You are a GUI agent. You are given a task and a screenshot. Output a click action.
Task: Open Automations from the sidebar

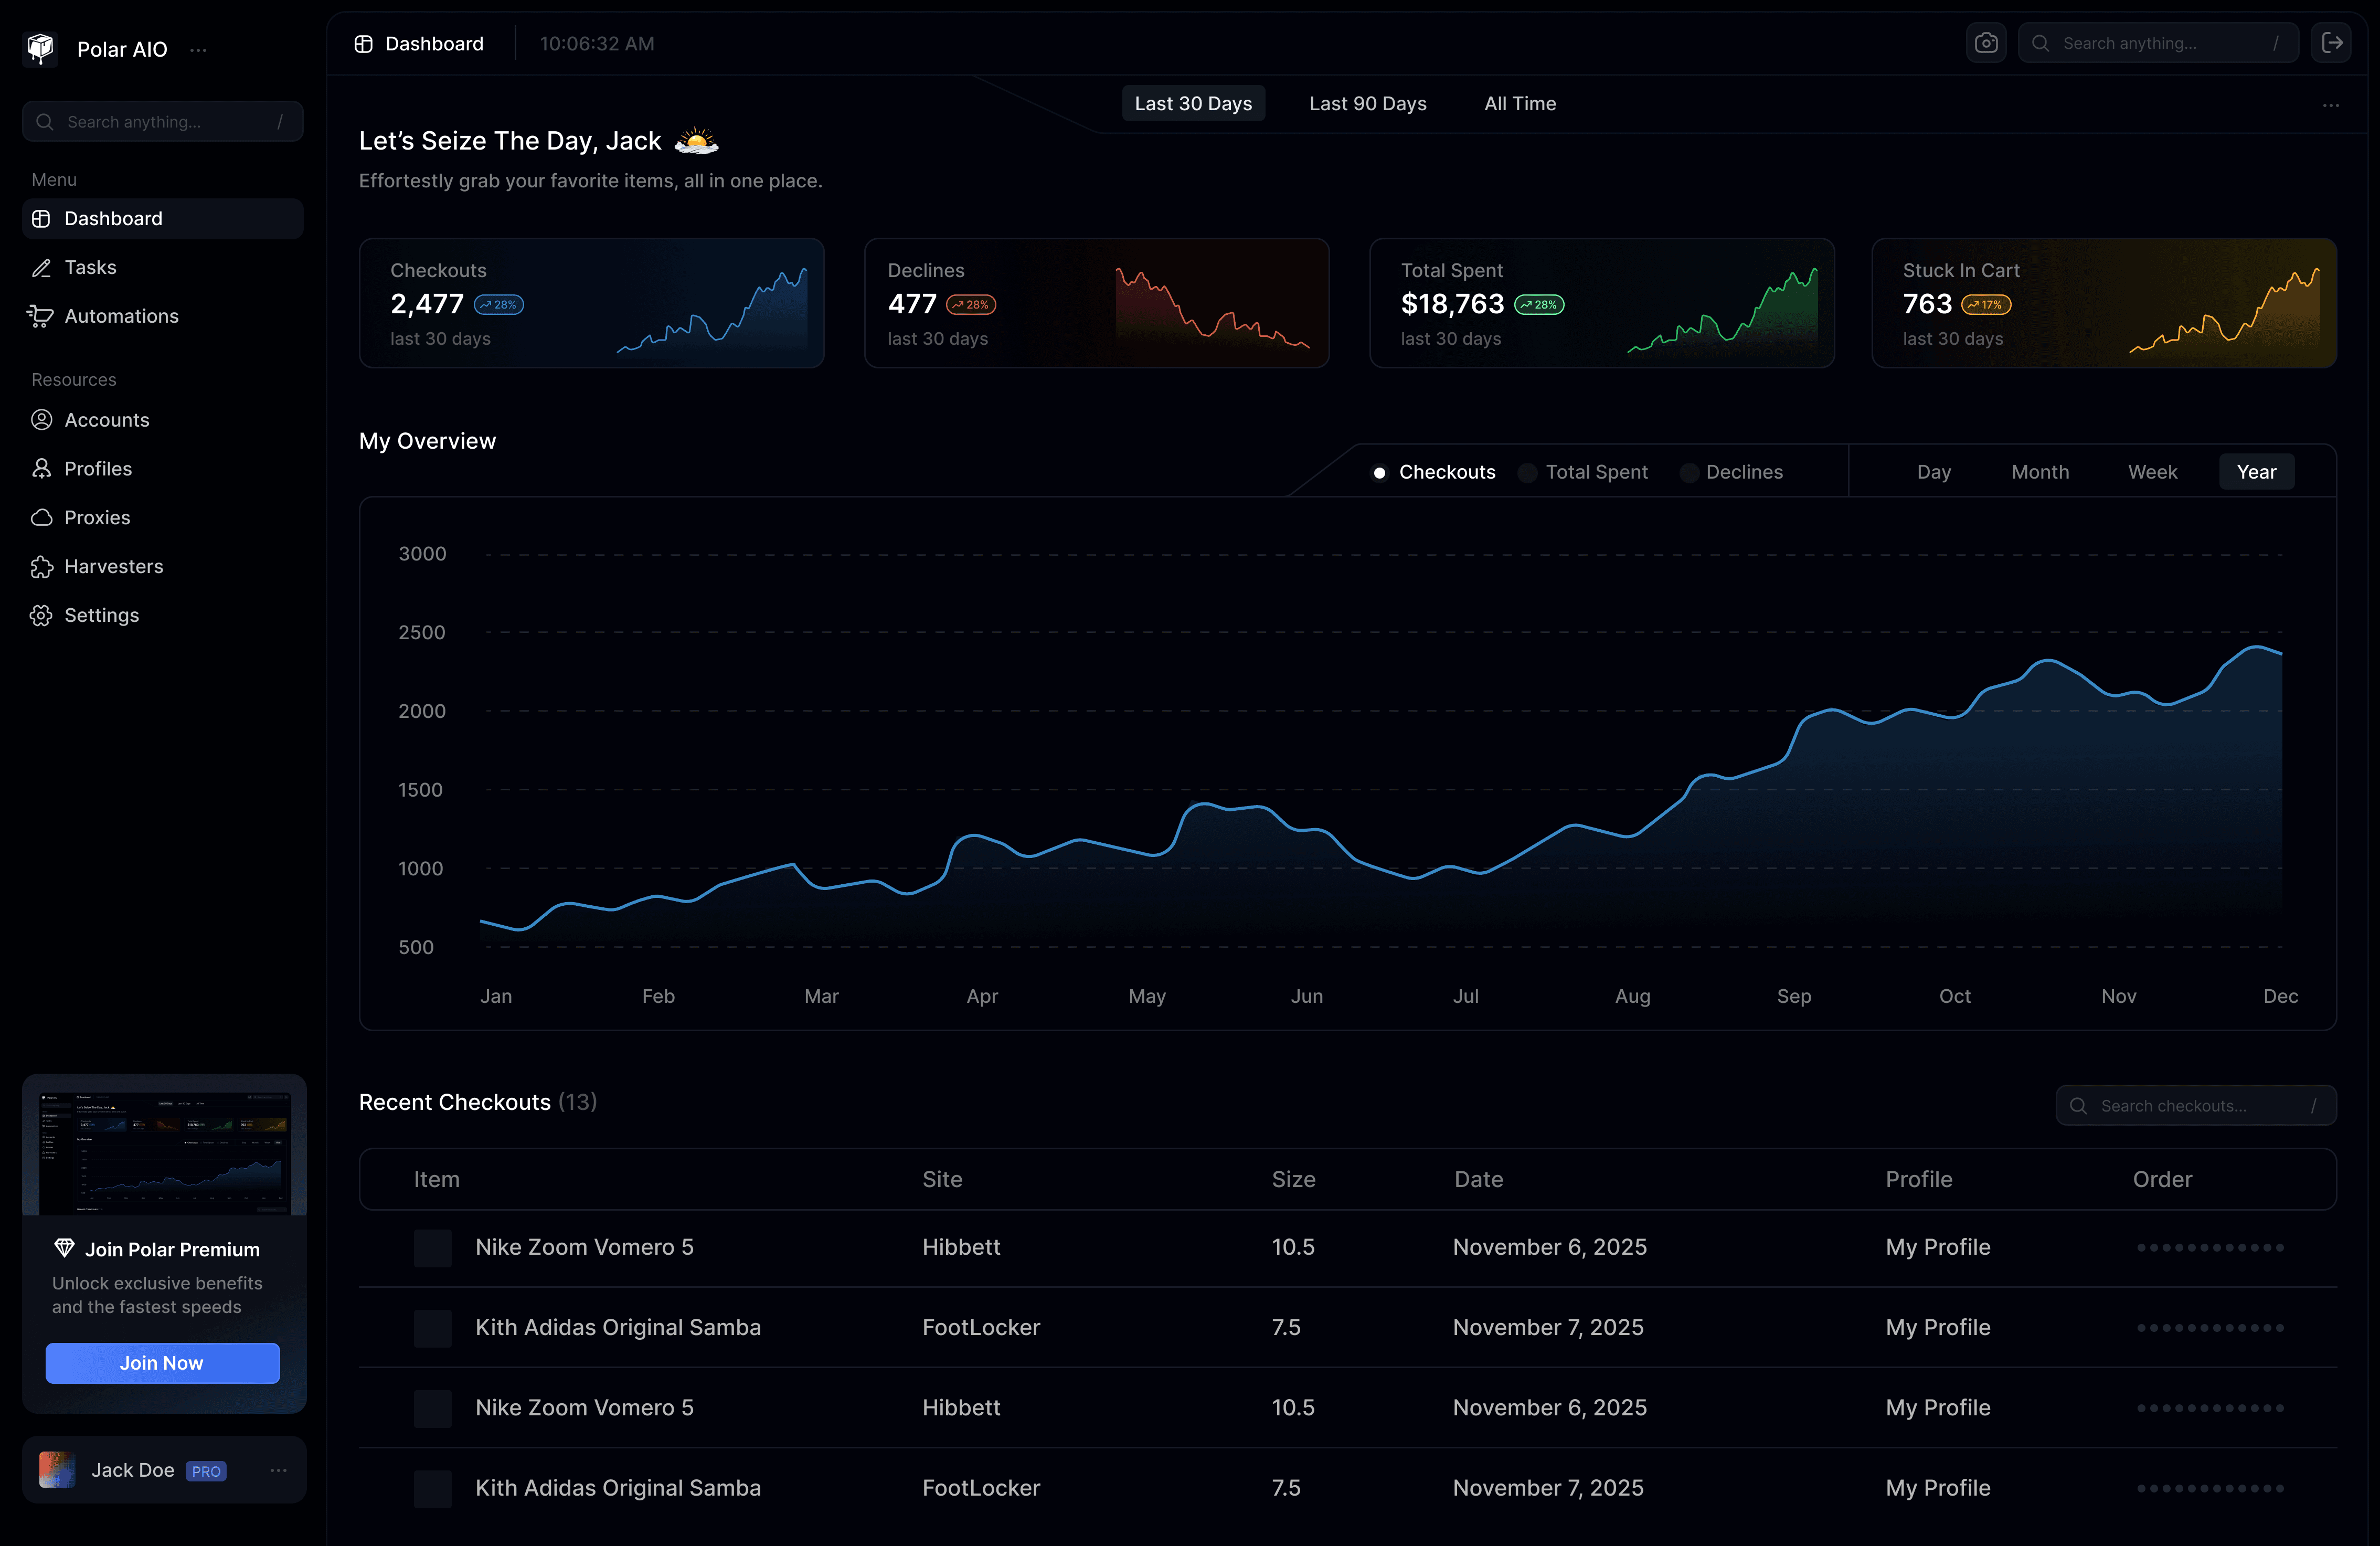[120, 316]
